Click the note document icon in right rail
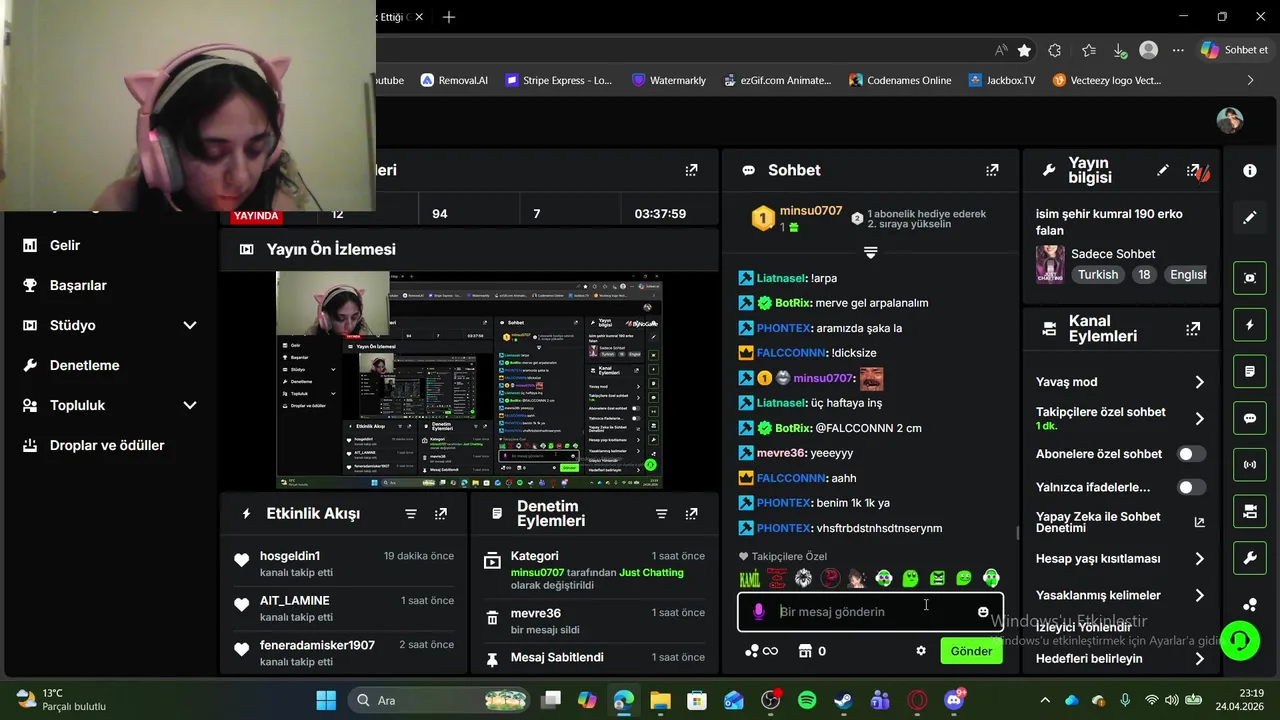Viewport: 1280px width, 720px height. coord(1250,371)
